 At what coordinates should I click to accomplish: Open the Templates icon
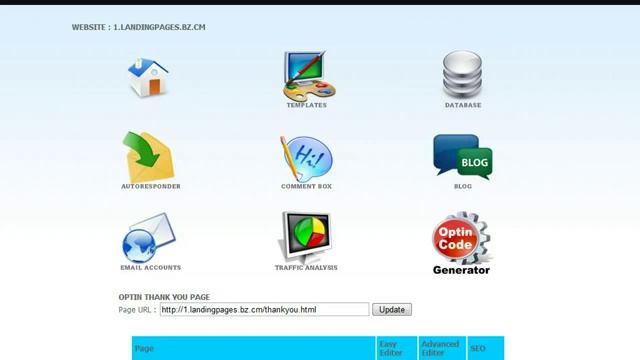click(x=309, y=76)
